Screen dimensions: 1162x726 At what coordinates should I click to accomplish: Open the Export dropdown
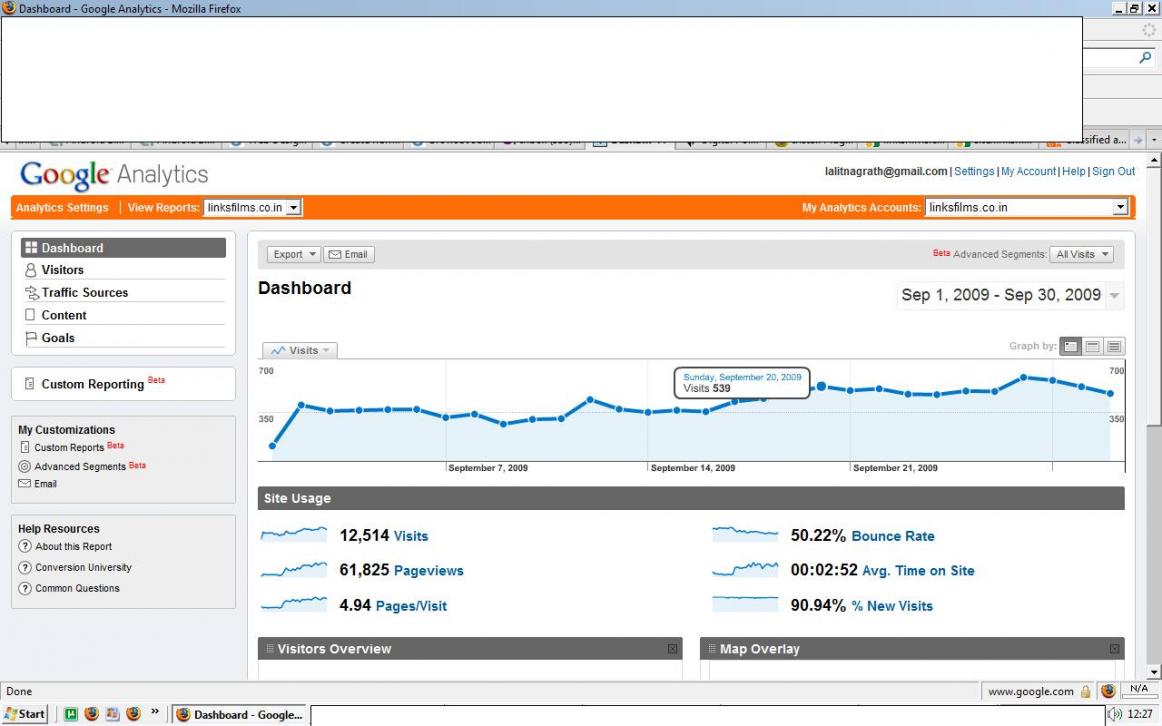[294, 254]
